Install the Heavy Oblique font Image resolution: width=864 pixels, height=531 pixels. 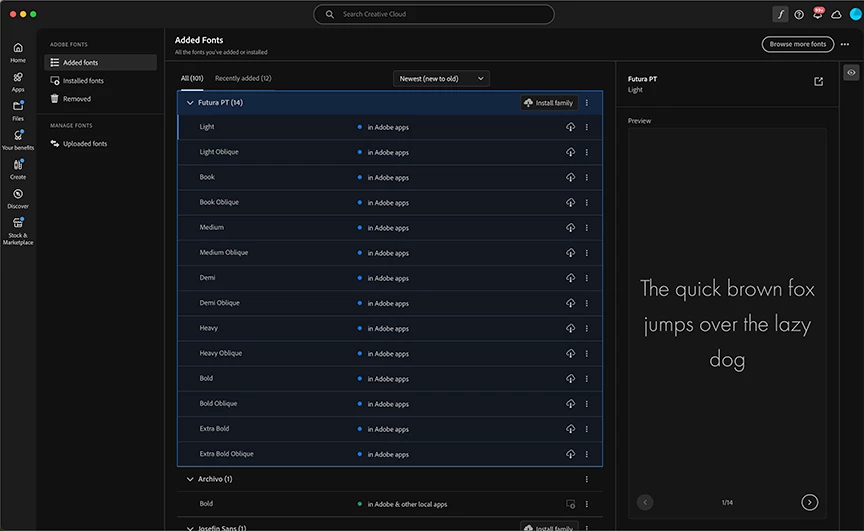(x=570, y=354)
